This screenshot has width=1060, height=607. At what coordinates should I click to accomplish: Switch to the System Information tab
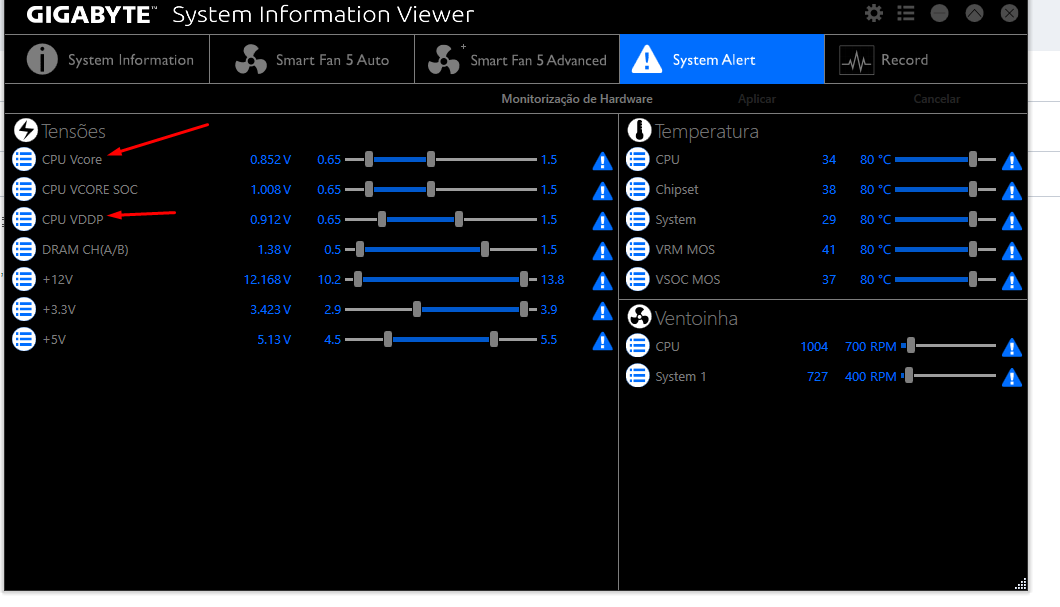[107, 59]
